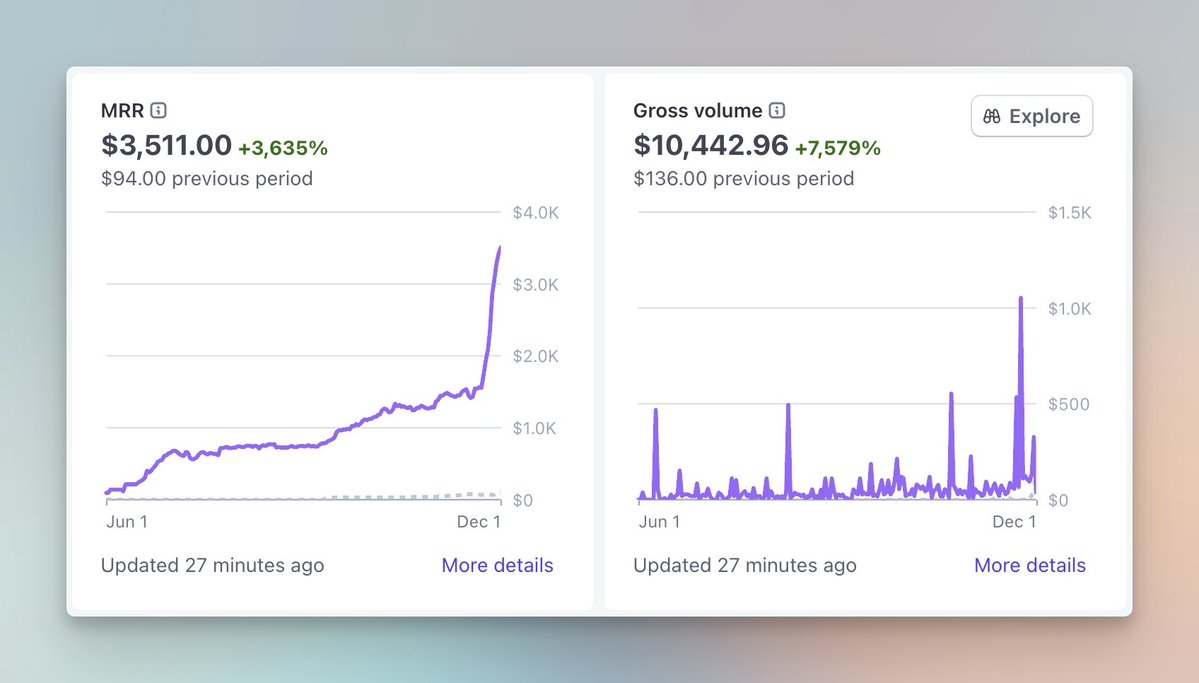Open More details for the MRR card
This screenshot has height=683, width=1199.
[x=497, y=565]
